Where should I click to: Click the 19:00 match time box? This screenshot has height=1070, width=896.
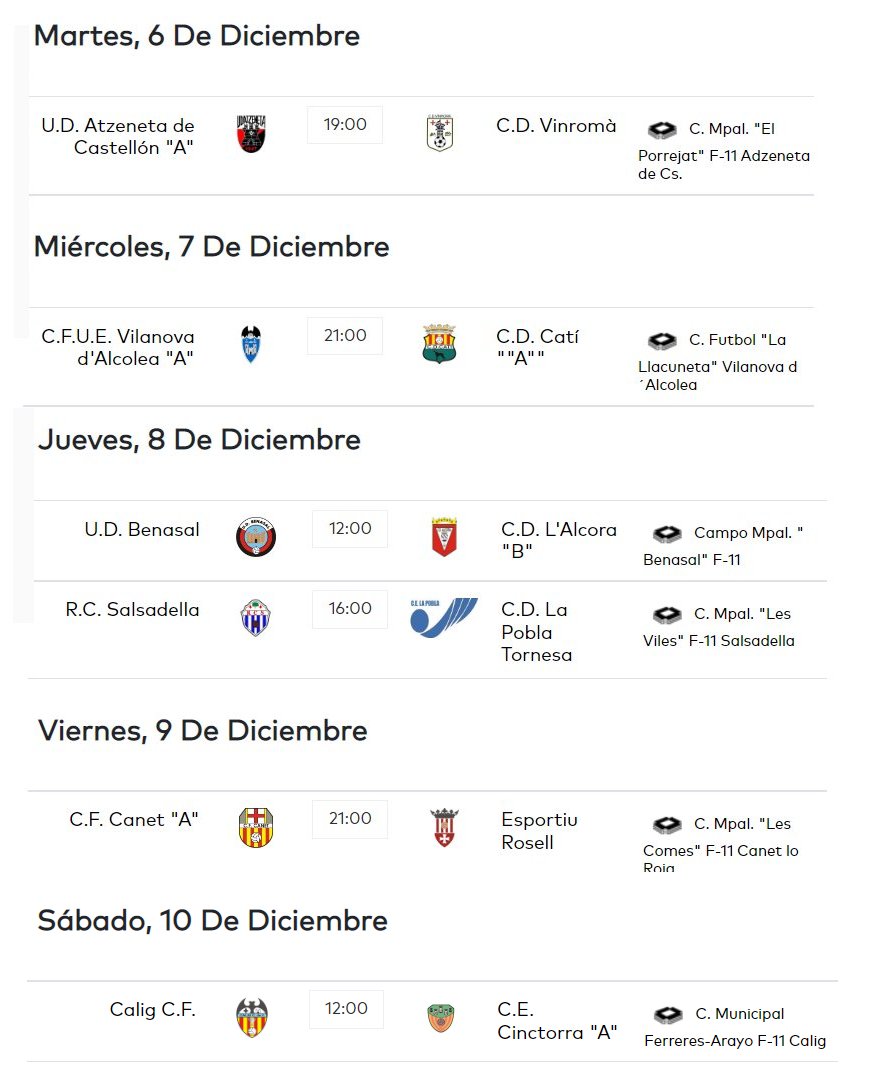pyautogui.click(x=345, y=125)
